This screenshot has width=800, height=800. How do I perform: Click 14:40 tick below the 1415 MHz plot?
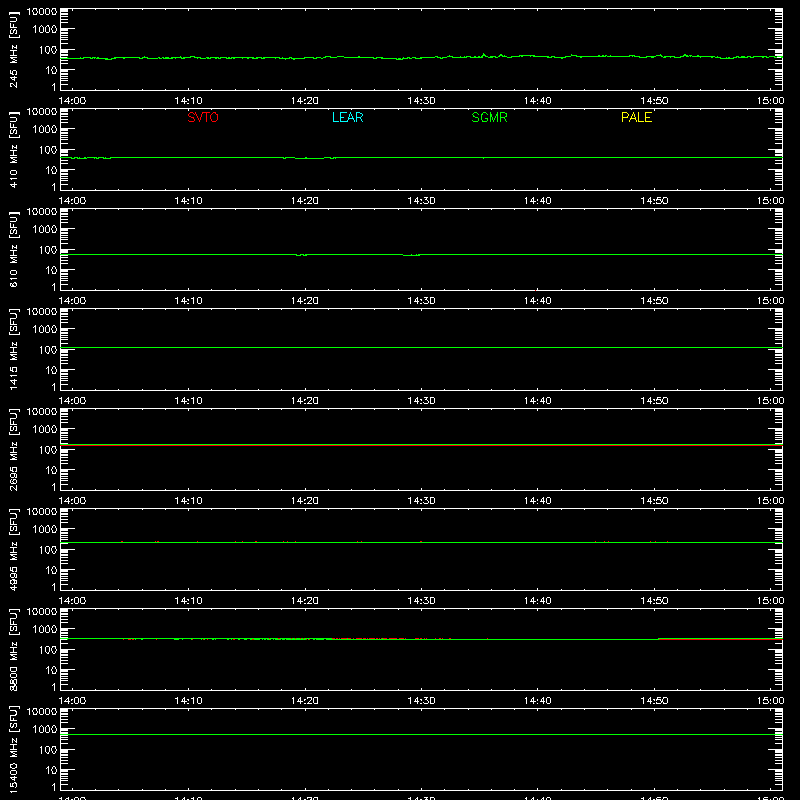click(x=538, y=401)
